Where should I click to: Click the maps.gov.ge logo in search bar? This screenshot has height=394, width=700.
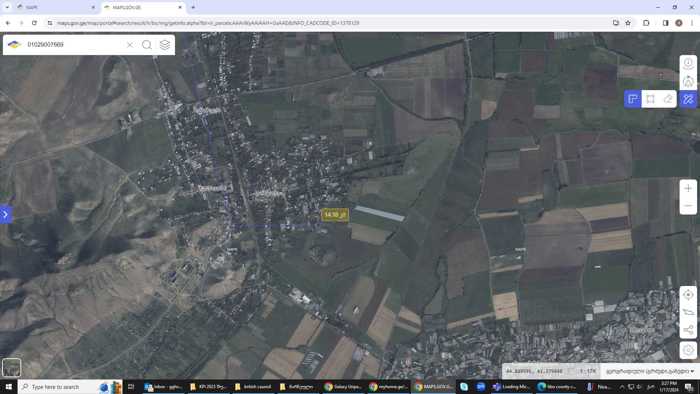(x=14, y=45)
